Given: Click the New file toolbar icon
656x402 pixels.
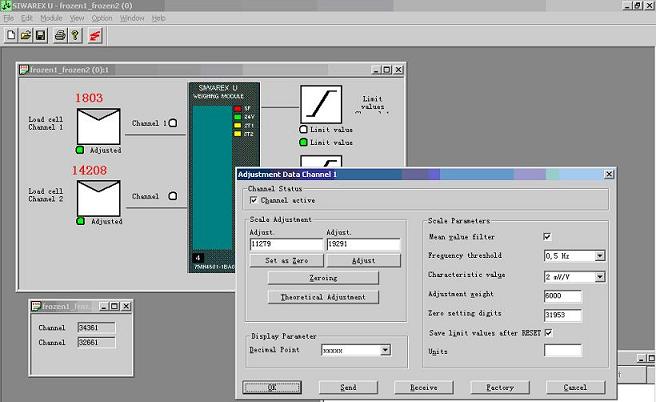Looking at the screenshot, I should (x=11, y=35).
